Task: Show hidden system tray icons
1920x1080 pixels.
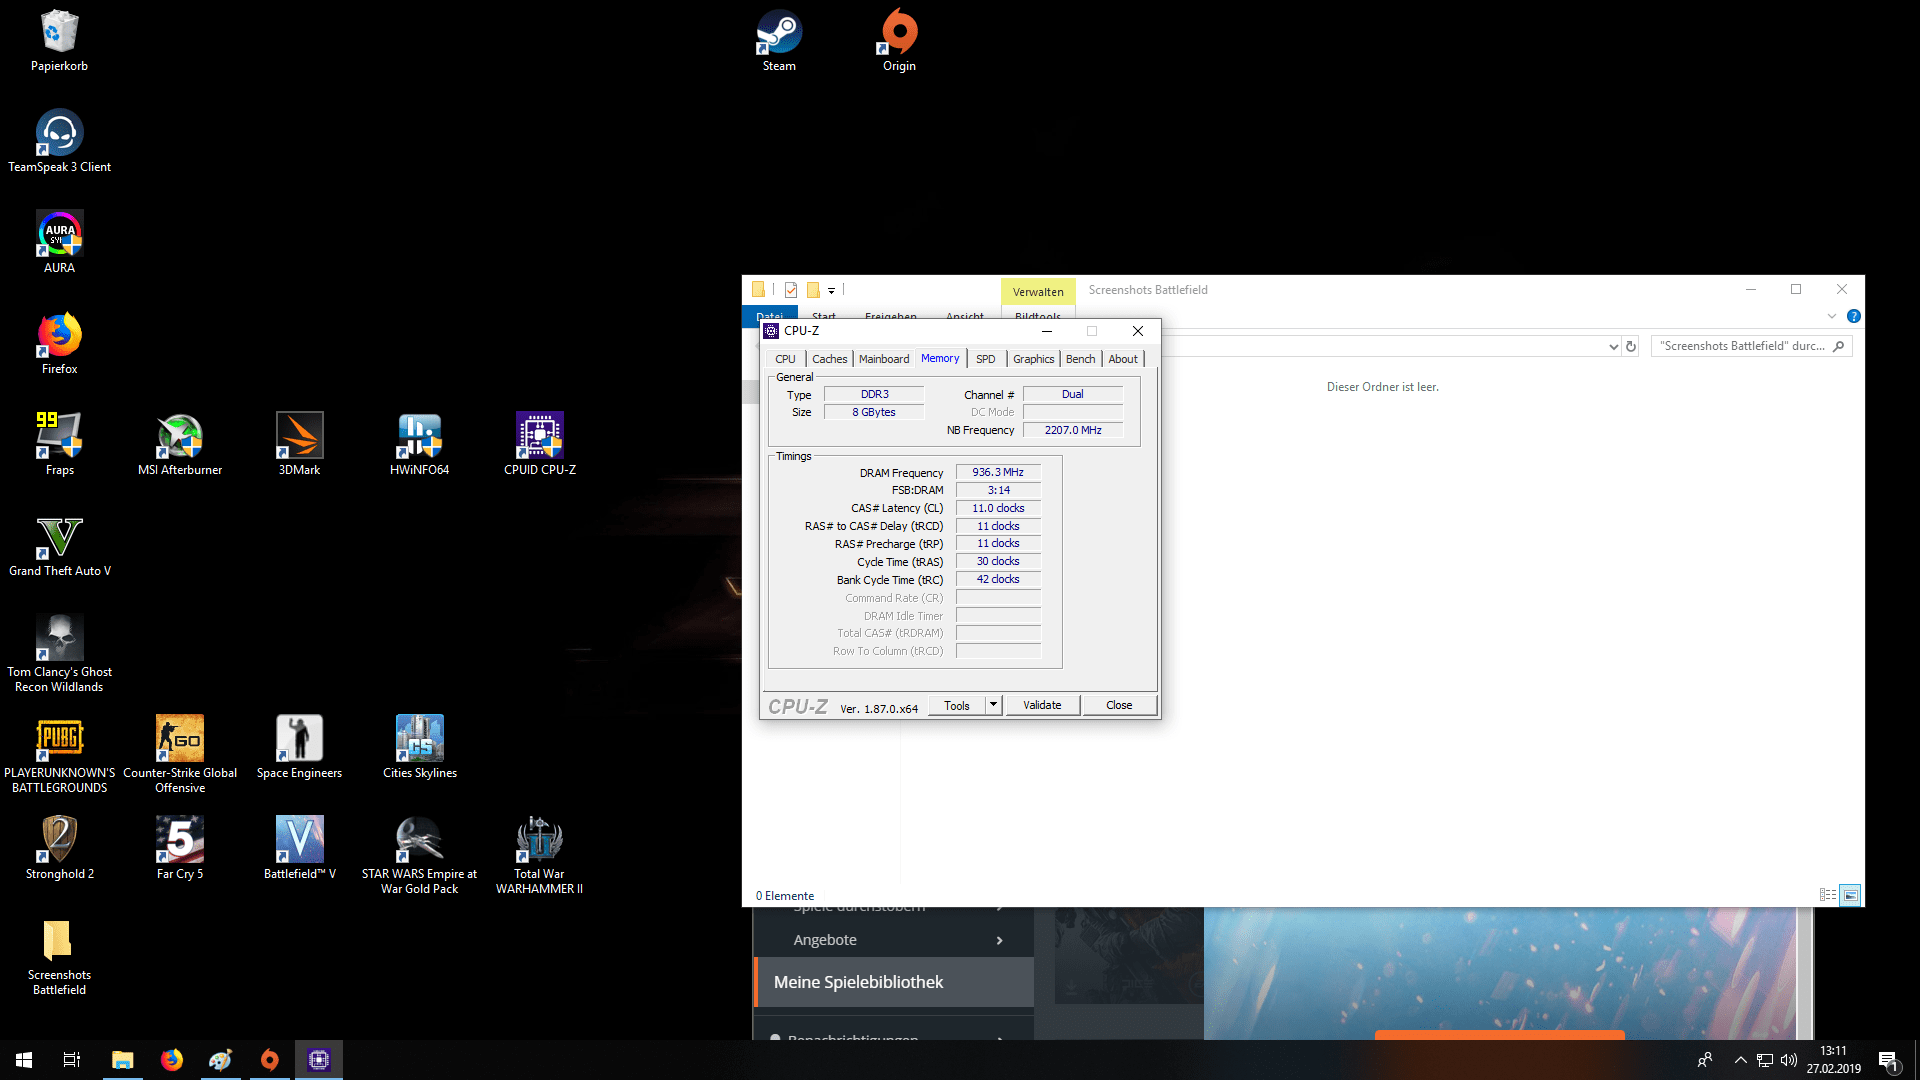Action: click(1740, 1060)
